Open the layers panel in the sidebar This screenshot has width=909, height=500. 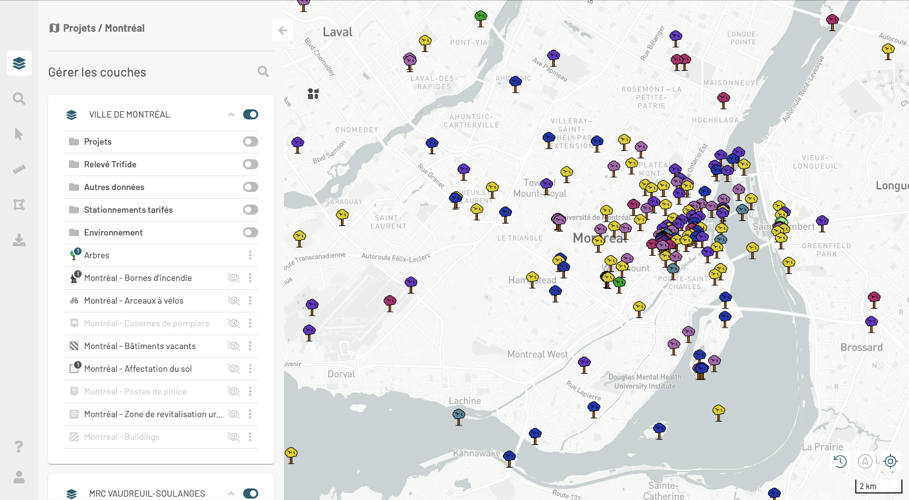pos(19,64)
